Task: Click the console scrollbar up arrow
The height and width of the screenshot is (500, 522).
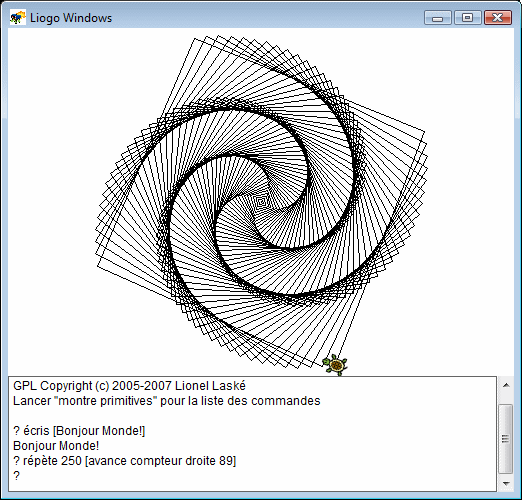Action: (x=506, y=386)
